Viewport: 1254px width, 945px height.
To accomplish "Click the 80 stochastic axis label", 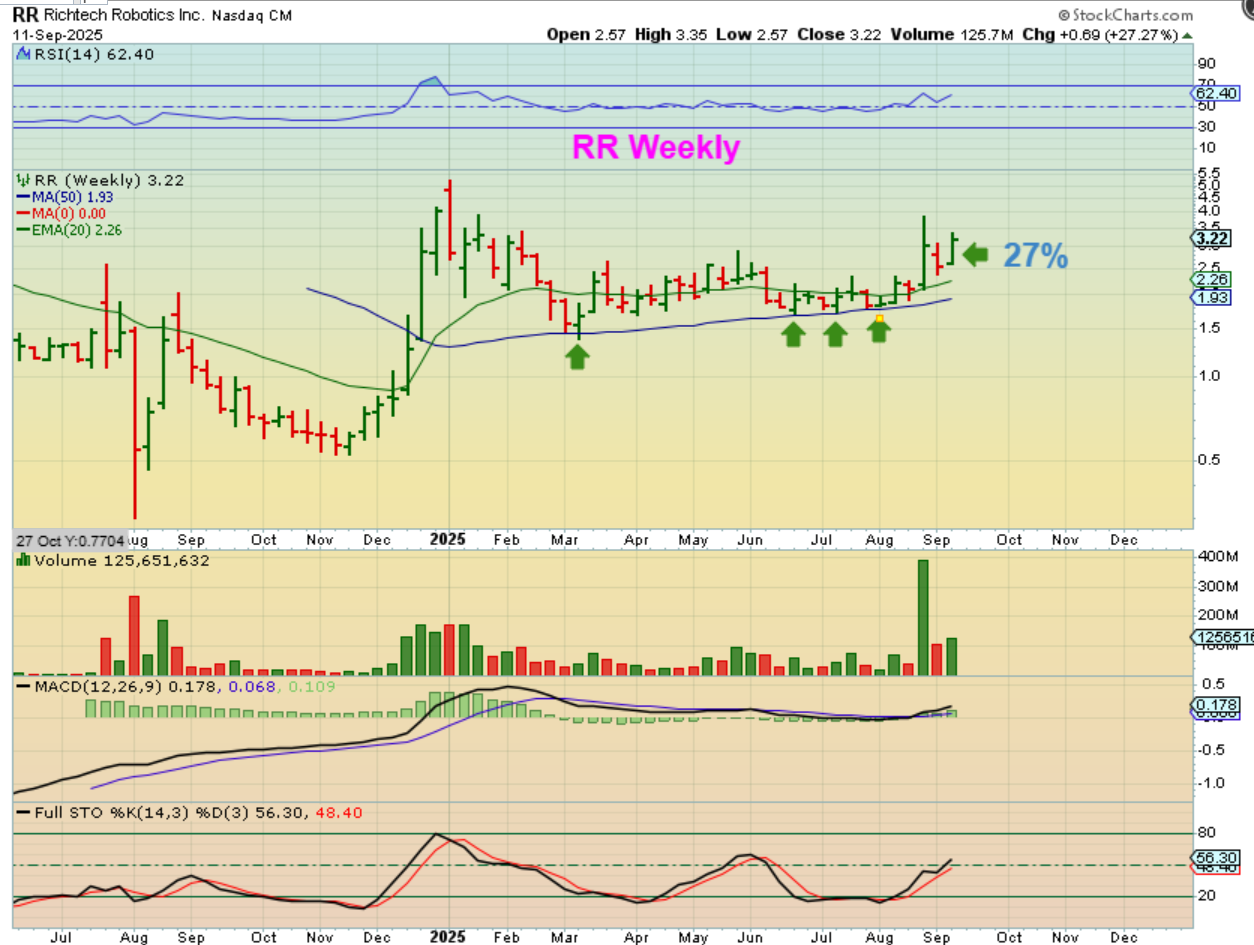I will (x=1208, y=833).
